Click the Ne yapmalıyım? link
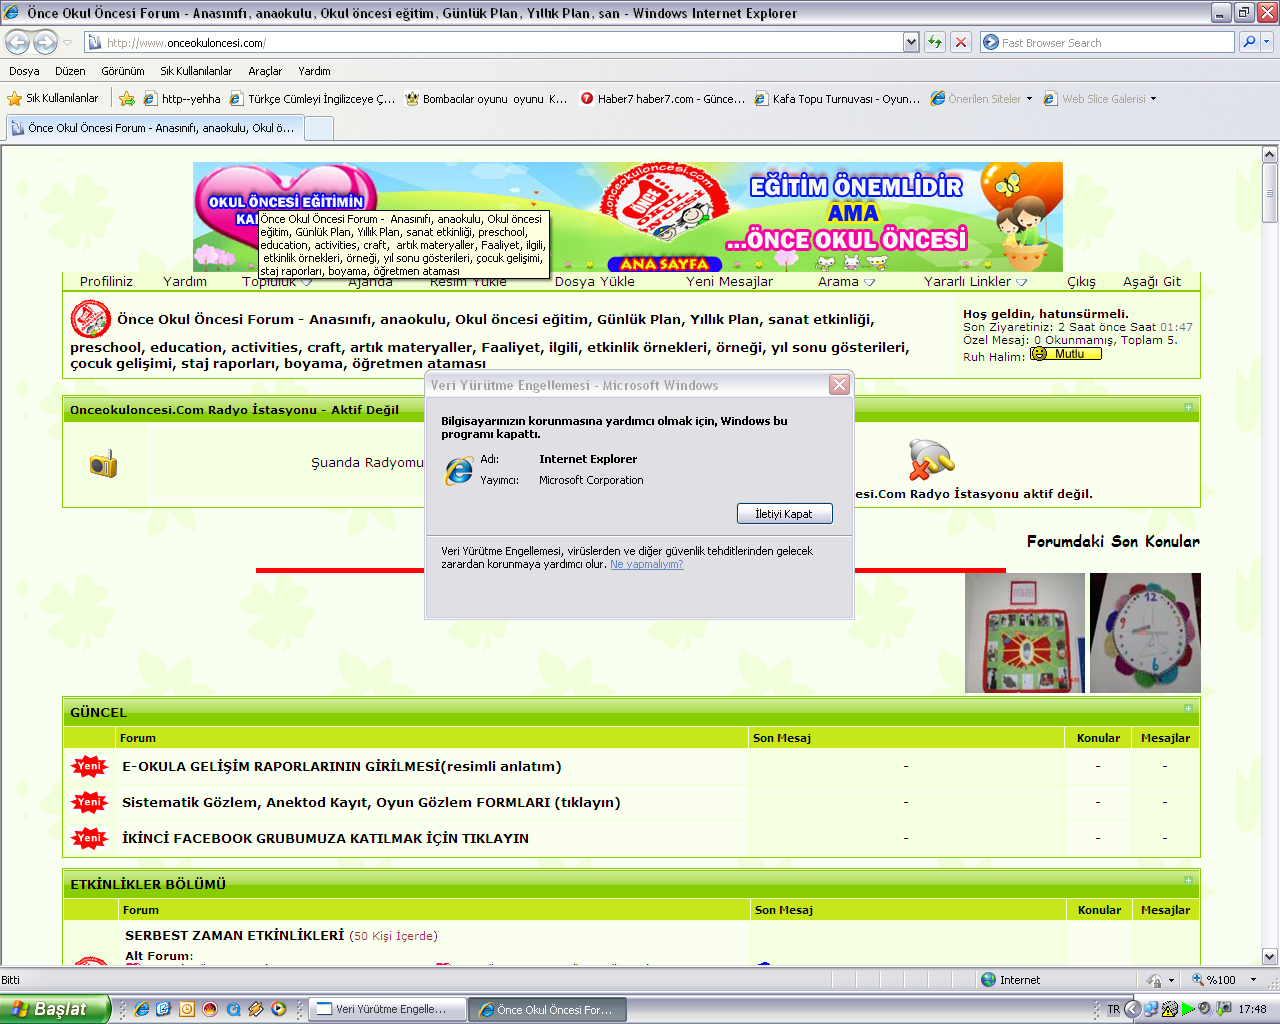Screen dimensions: 1280x1024 click(646, 564)
